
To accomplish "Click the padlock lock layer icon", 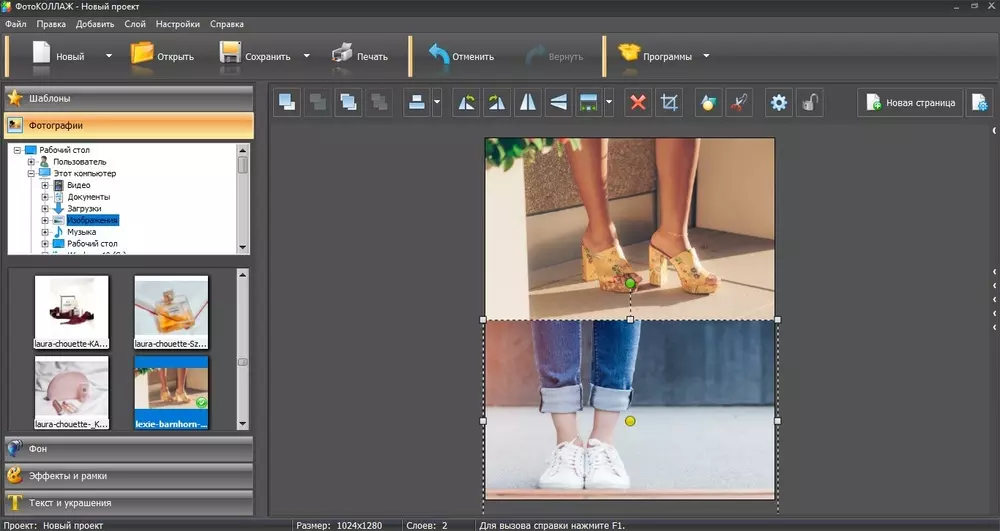I will coord(810,103).
